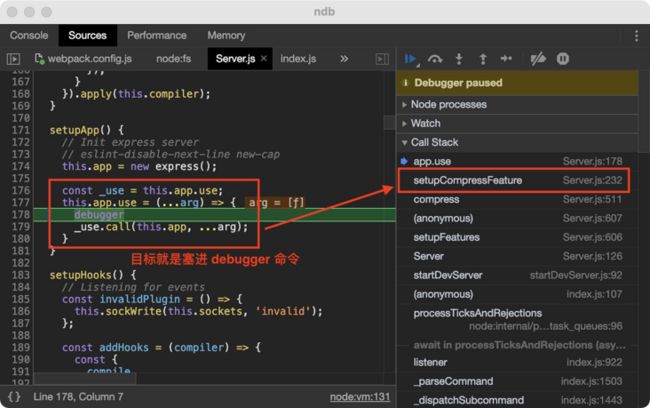Click addHooks variable on line 189

point(124,347)
